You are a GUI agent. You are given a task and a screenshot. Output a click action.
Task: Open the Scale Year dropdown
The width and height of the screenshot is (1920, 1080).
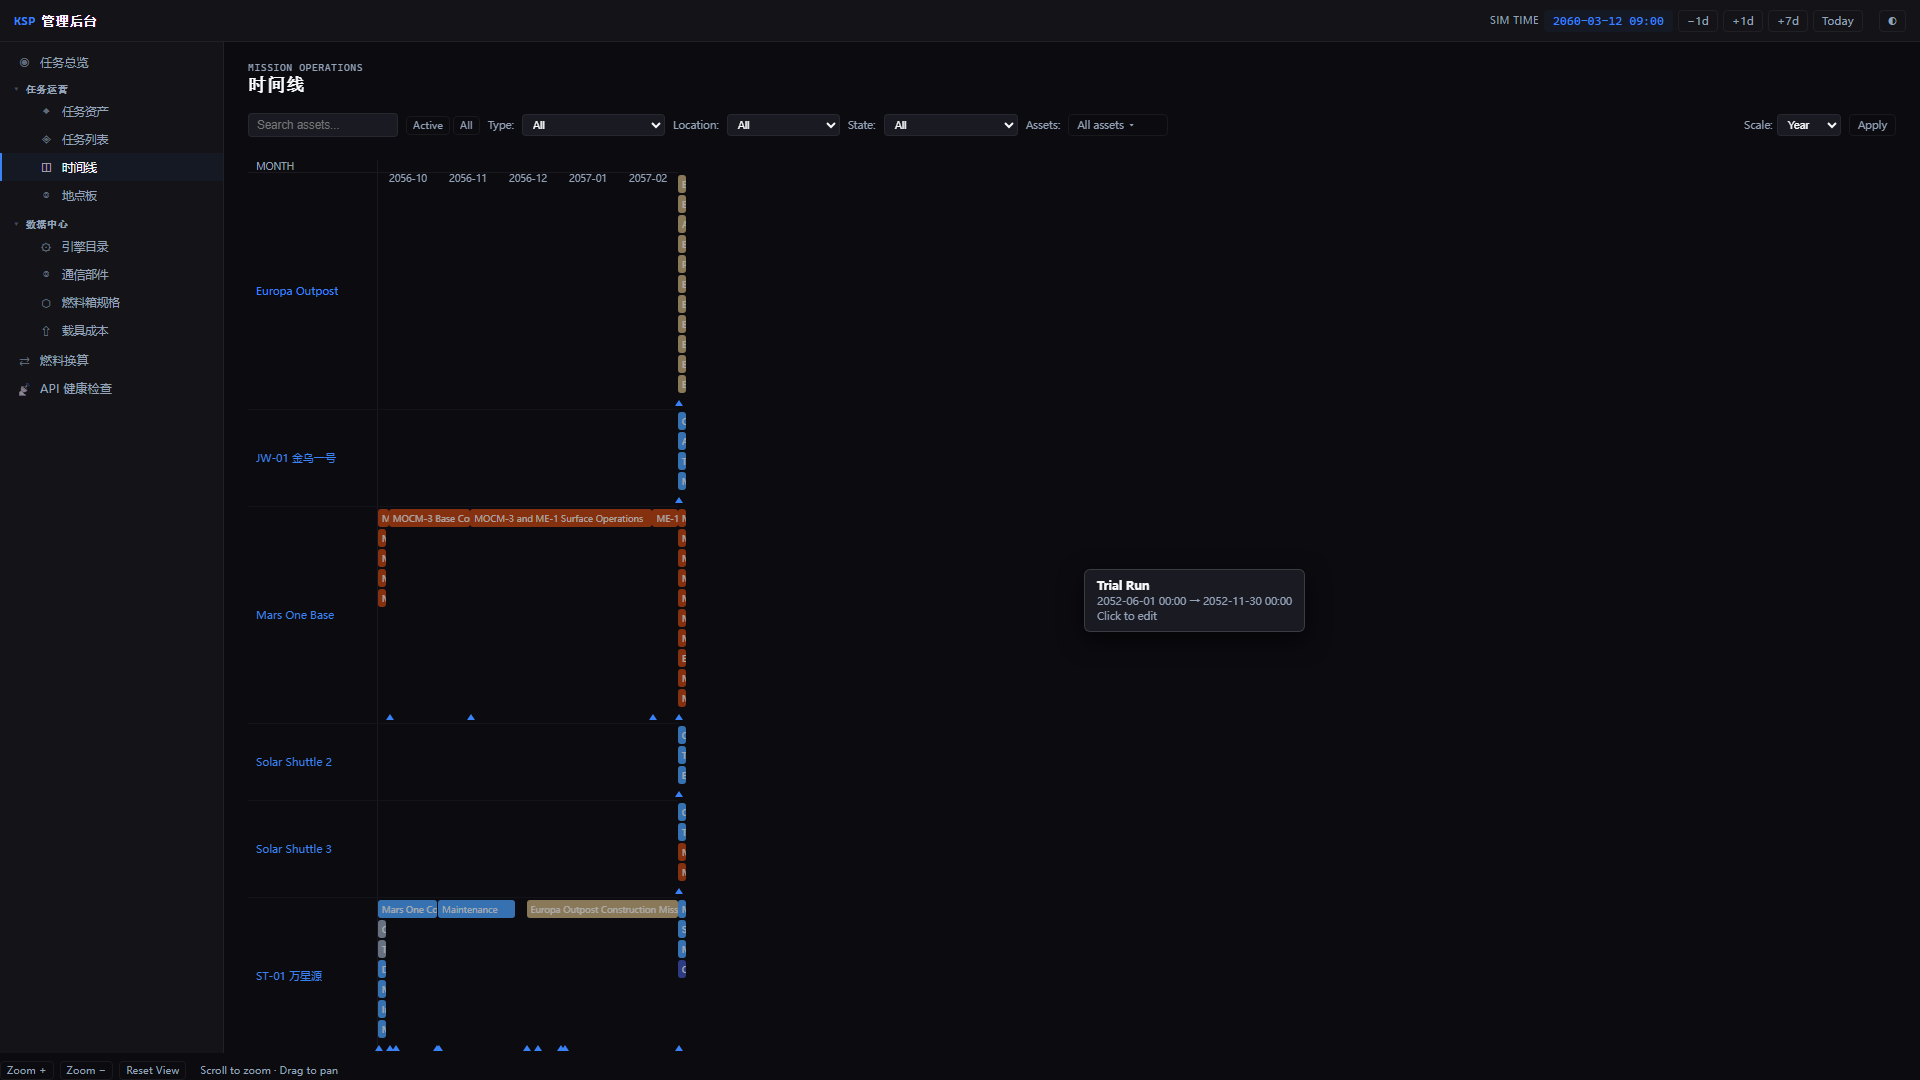click(1809, 125)
